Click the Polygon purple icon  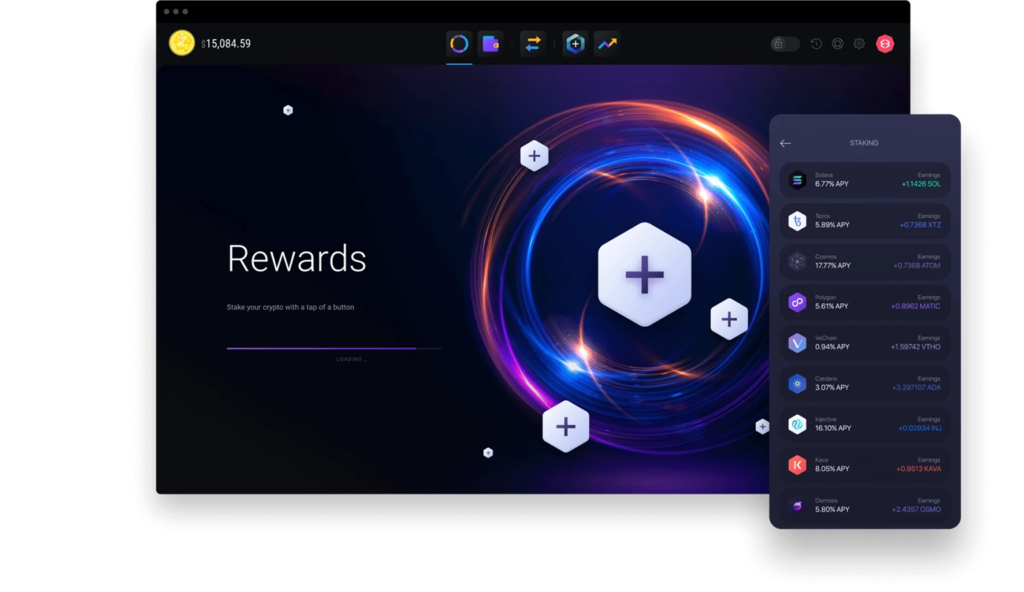797,302
